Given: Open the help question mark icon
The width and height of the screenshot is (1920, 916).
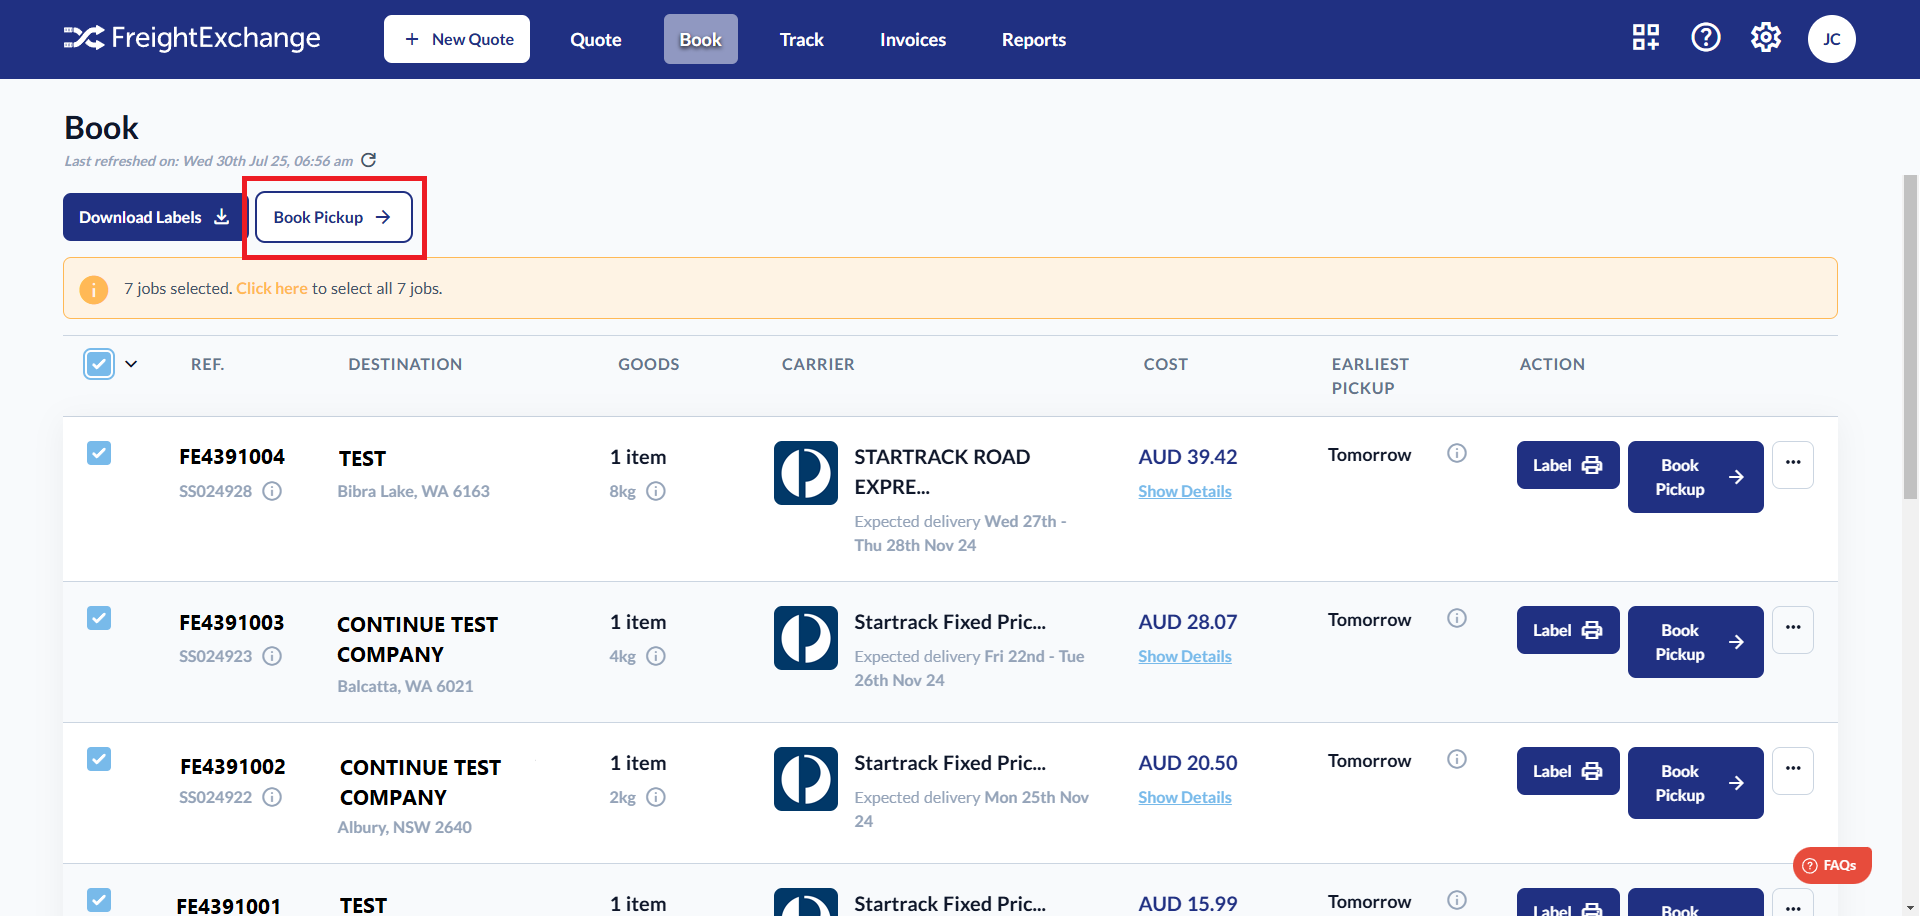Looking at the screenshot, I should (x=1706, y=38).
